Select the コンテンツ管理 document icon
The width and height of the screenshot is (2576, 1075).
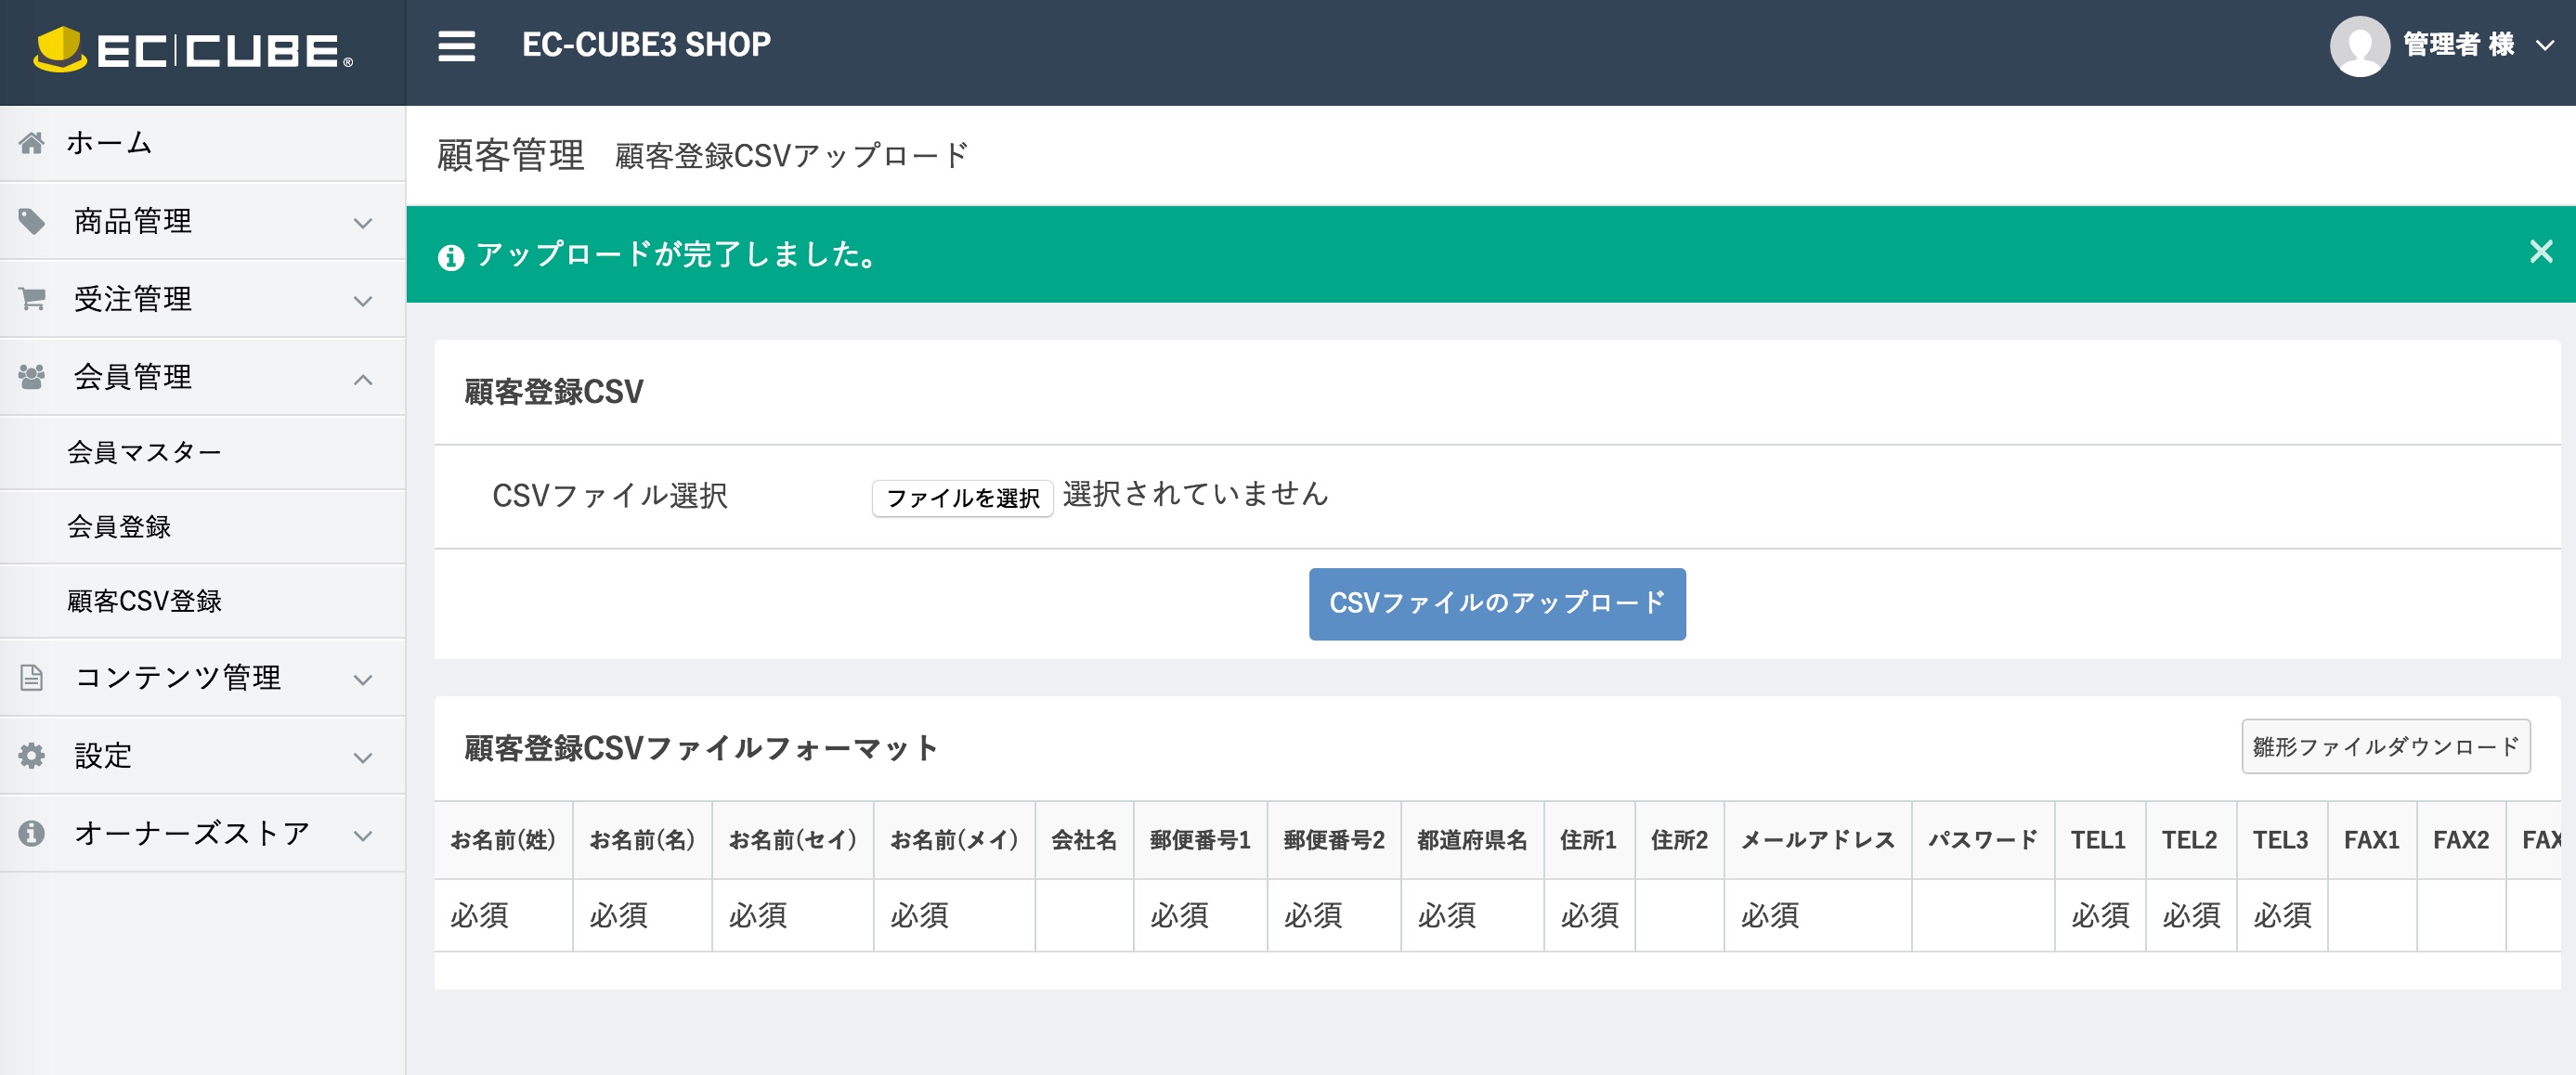(31, 677)
